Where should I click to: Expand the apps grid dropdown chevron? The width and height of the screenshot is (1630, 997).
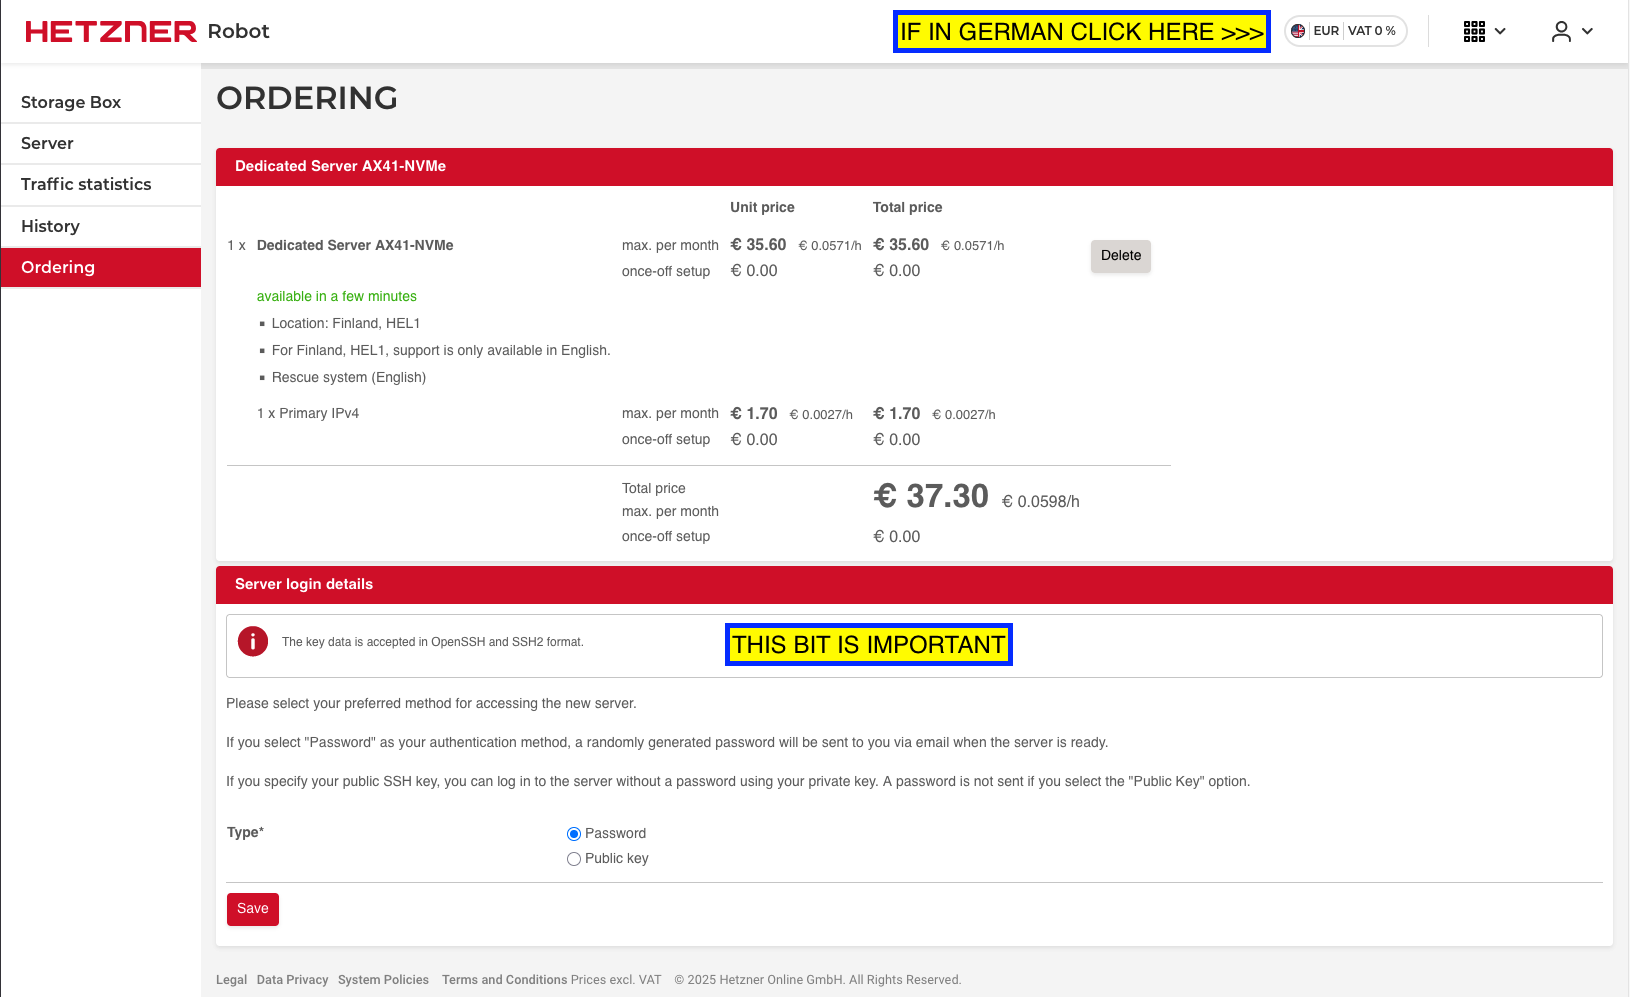[x=1500, y=32]
